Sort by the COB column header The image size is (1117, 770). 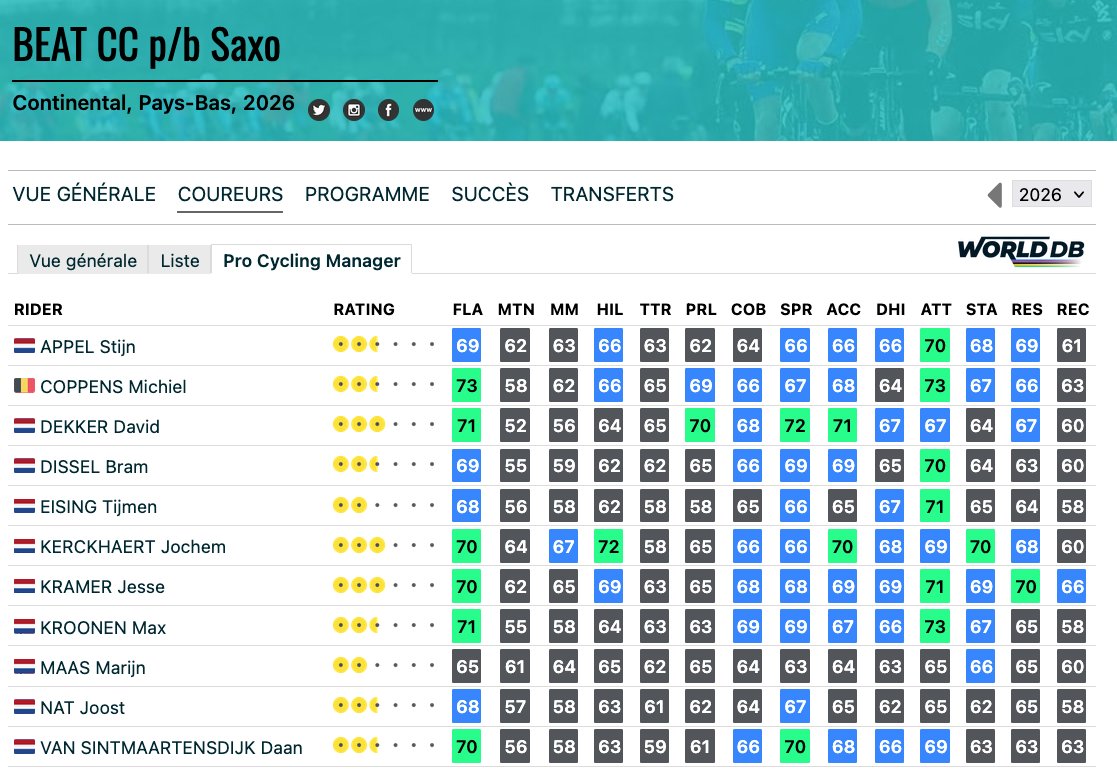coord(748,309)
